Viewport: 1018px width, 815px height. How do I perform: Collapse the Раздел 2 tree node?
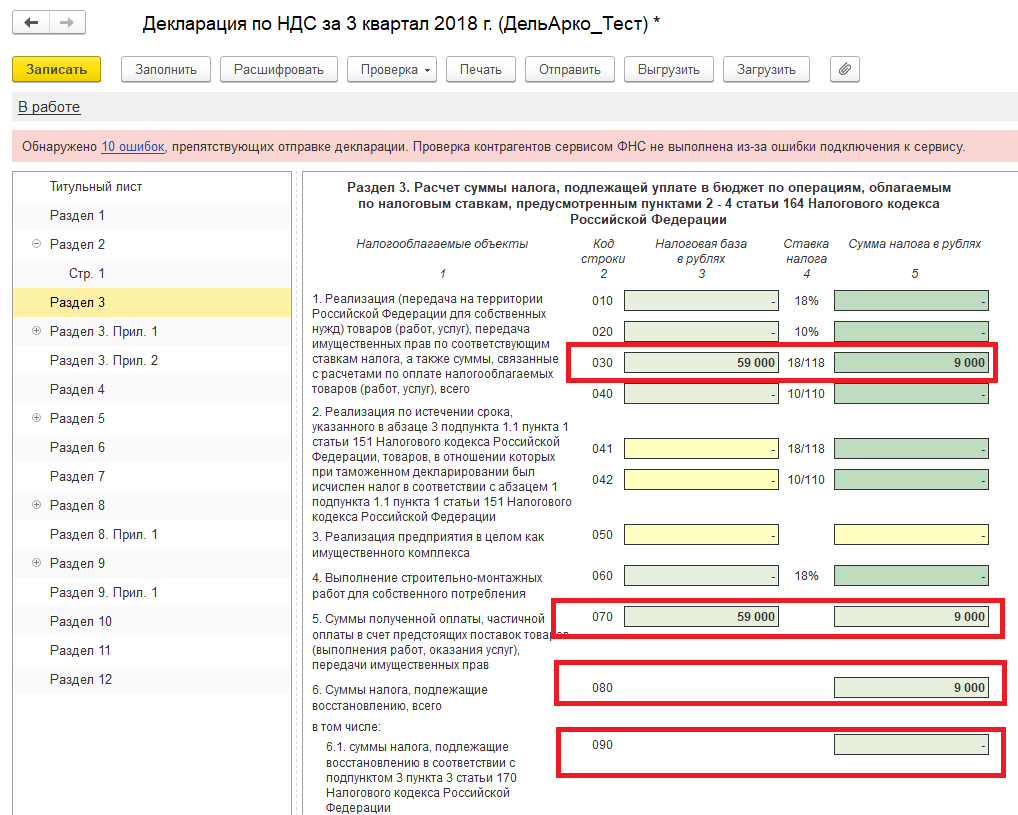click(x=36, y=244)
